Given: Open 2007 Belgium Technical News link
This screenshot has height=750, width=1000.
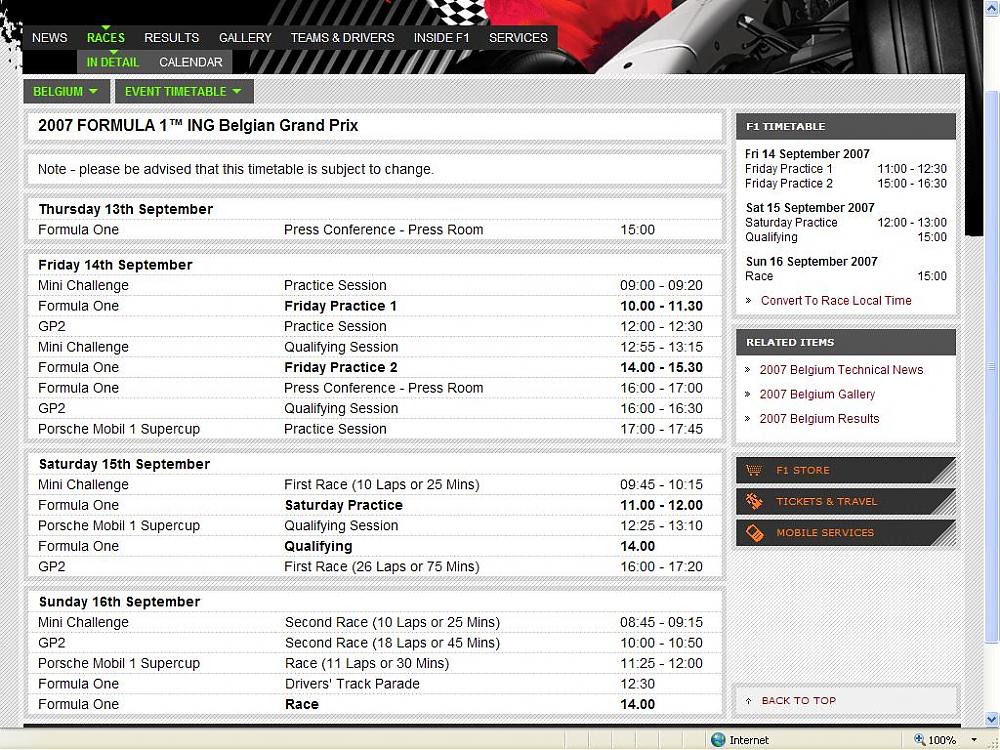Looking at the screenshot, I should tap(841, 370).
